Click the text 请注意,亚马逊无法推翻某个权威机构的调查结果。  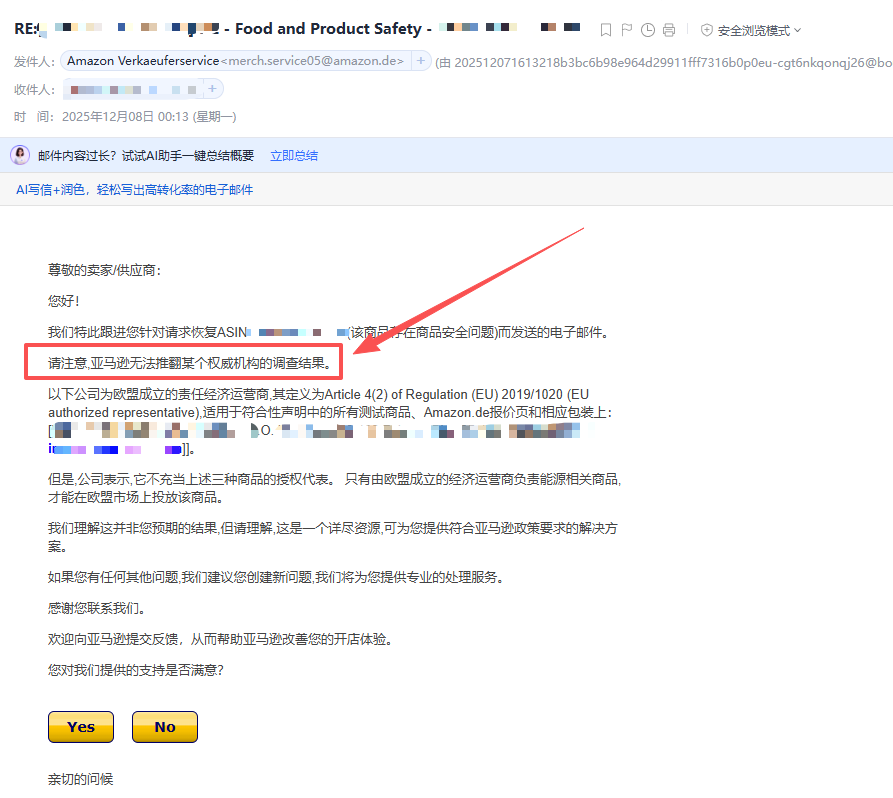pyautogui.click(x=190, y=363)
